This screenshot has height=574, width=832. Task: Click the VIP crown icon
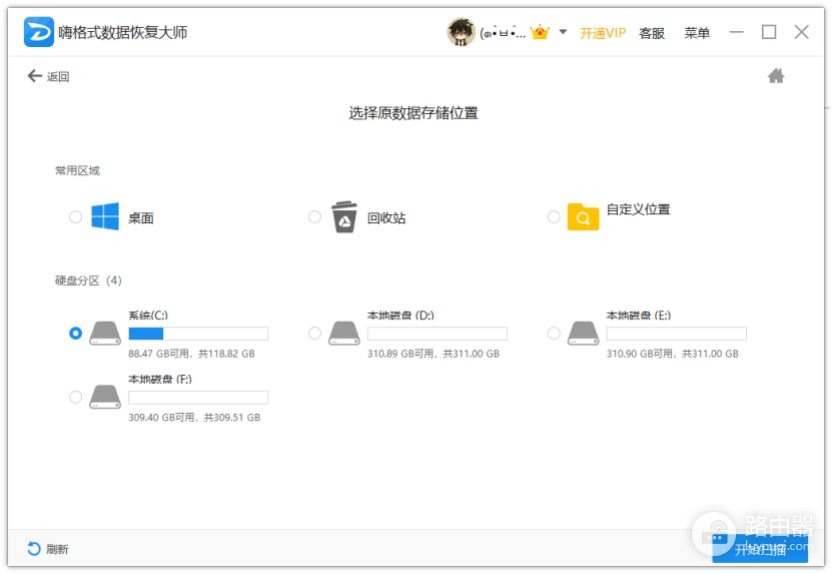(x=540, y=33)
